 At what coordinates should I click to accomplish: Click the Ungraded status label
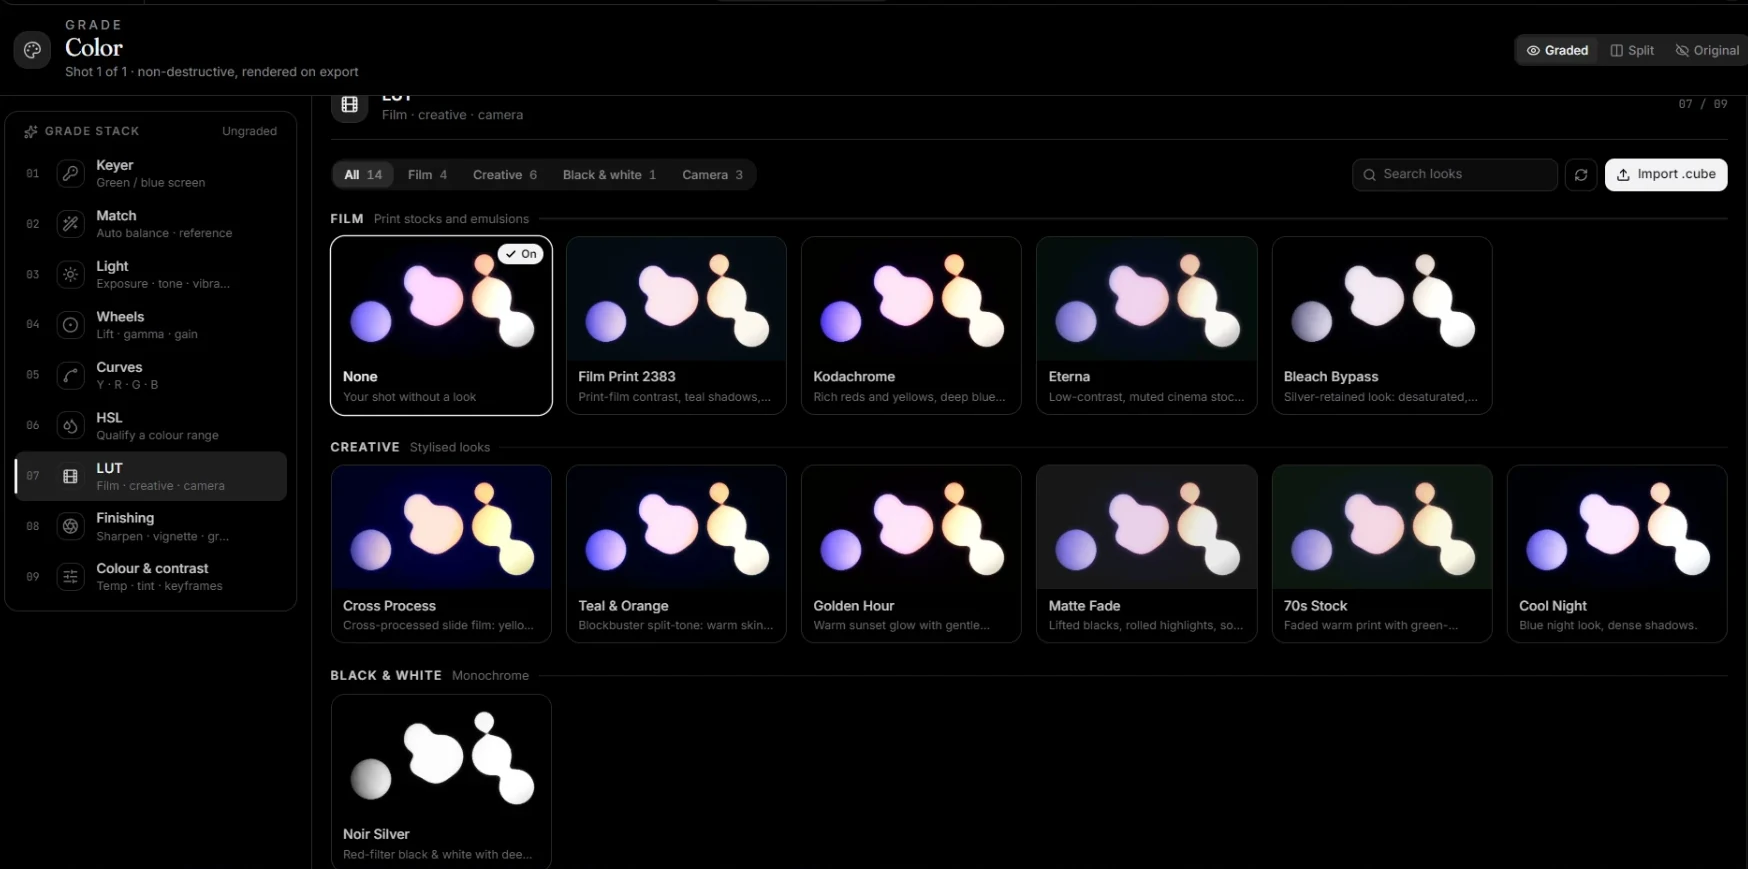[249, 131]
